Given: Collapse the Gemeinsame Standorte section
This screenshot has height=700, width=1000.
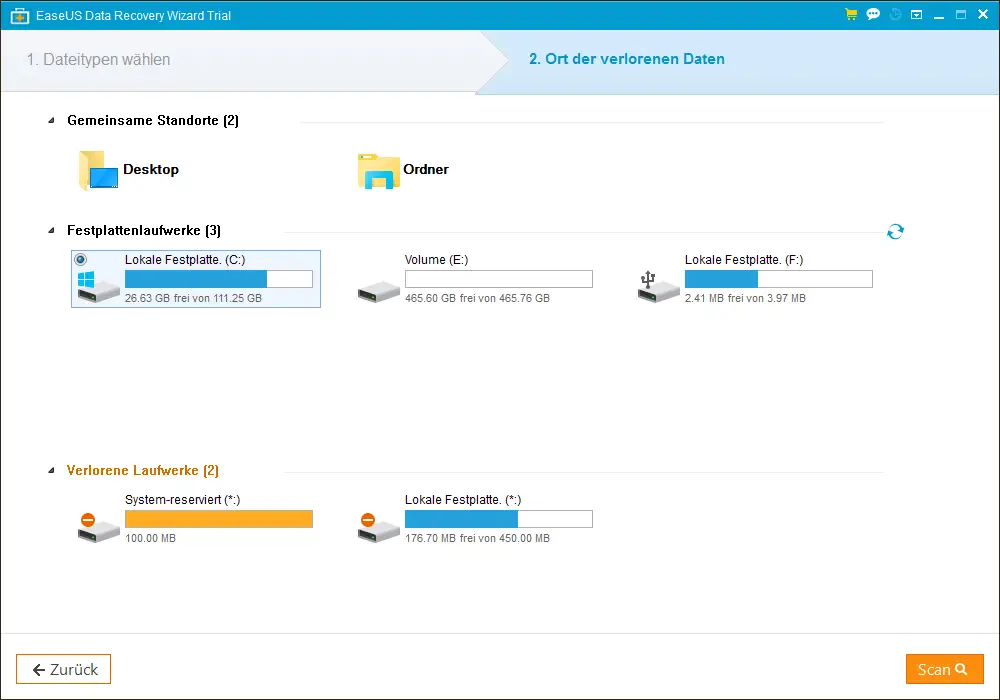Looking at the screenshot, I should click(52, 120).
